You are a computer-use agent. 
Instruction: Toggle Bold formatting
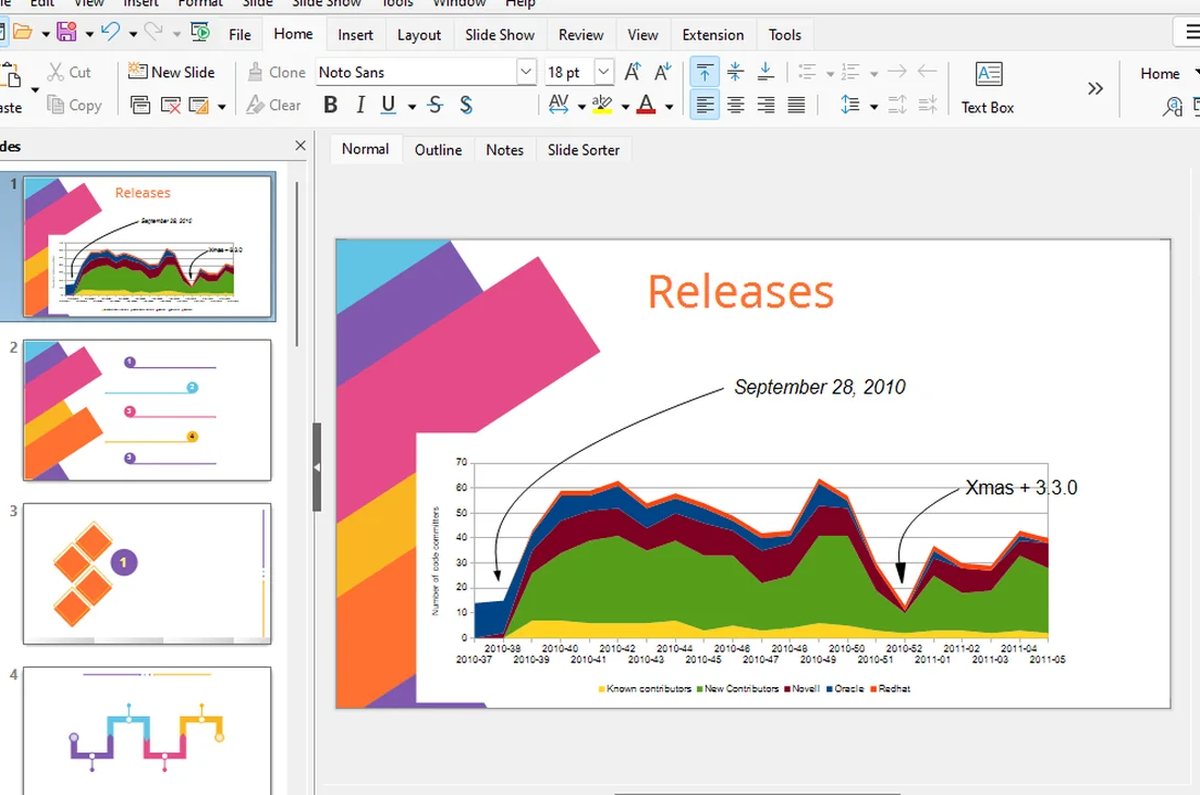click(331, 105)
